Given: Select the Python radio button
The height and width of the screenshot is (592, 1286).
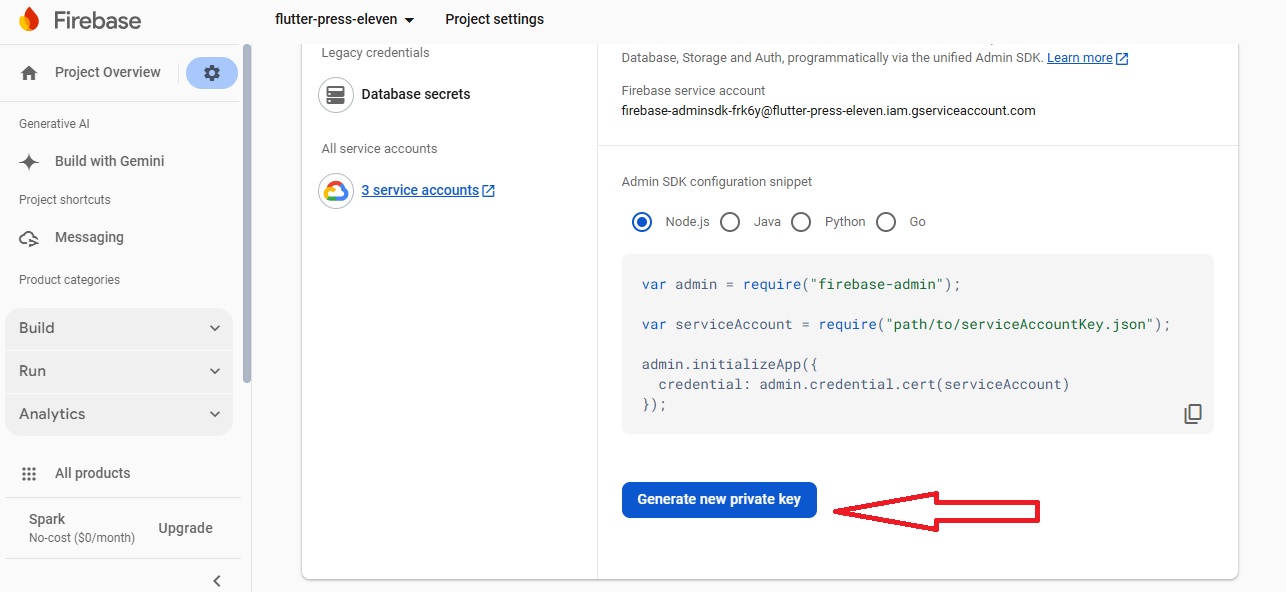Looking at the screenshot, I should coord(801,222).
